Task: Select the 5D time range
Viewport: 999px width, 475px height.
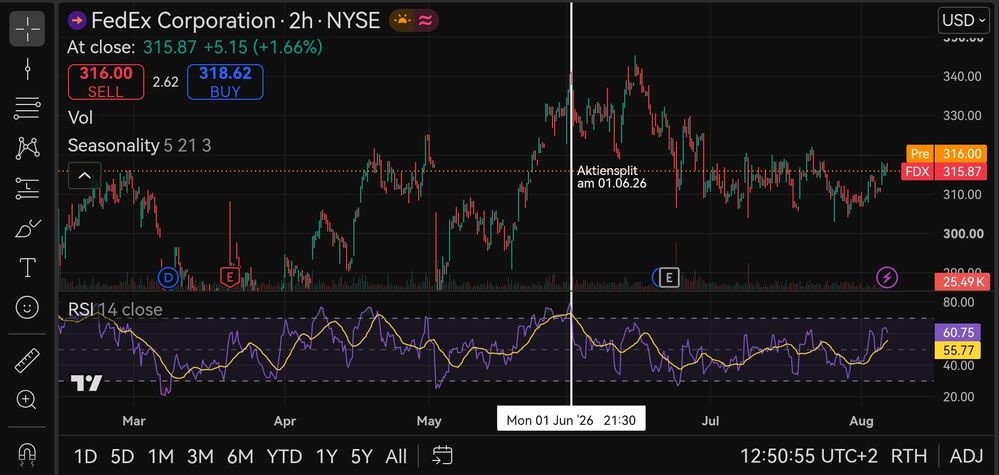Action: 122,456
